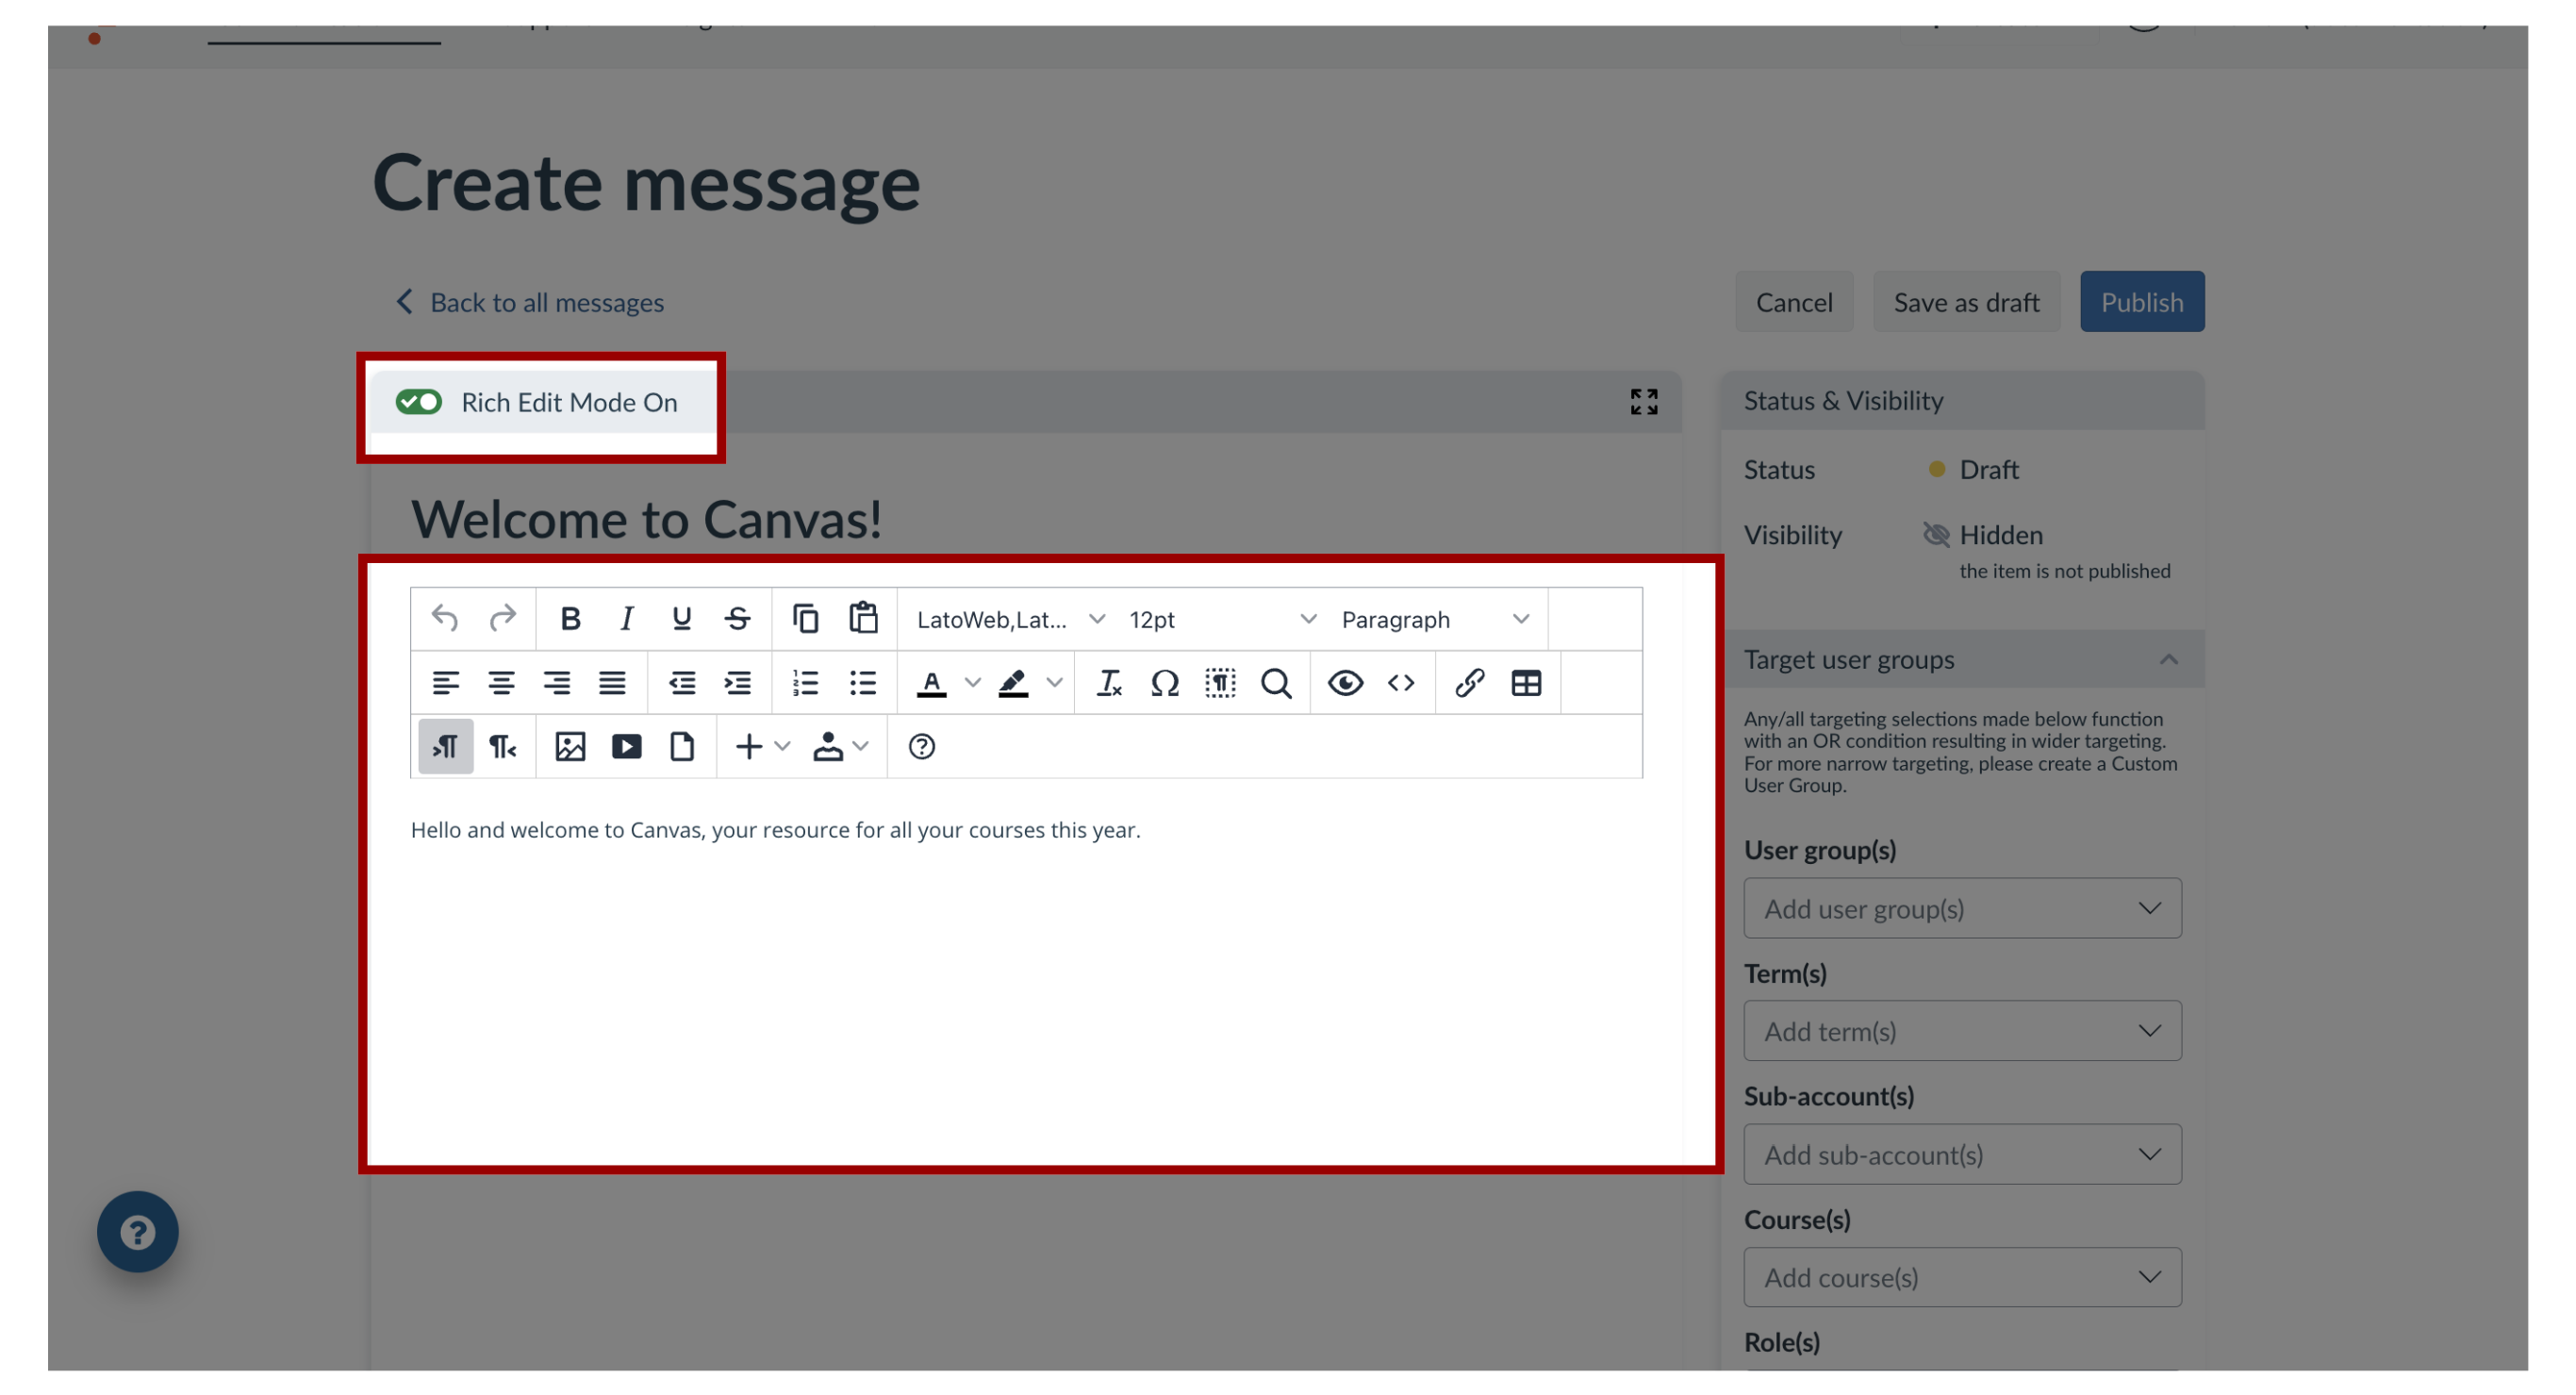This screenshot has height=1395, width=2576.
Task: Set right-to-left text direction
Action: pyautogui.click(x=502, y=746)
